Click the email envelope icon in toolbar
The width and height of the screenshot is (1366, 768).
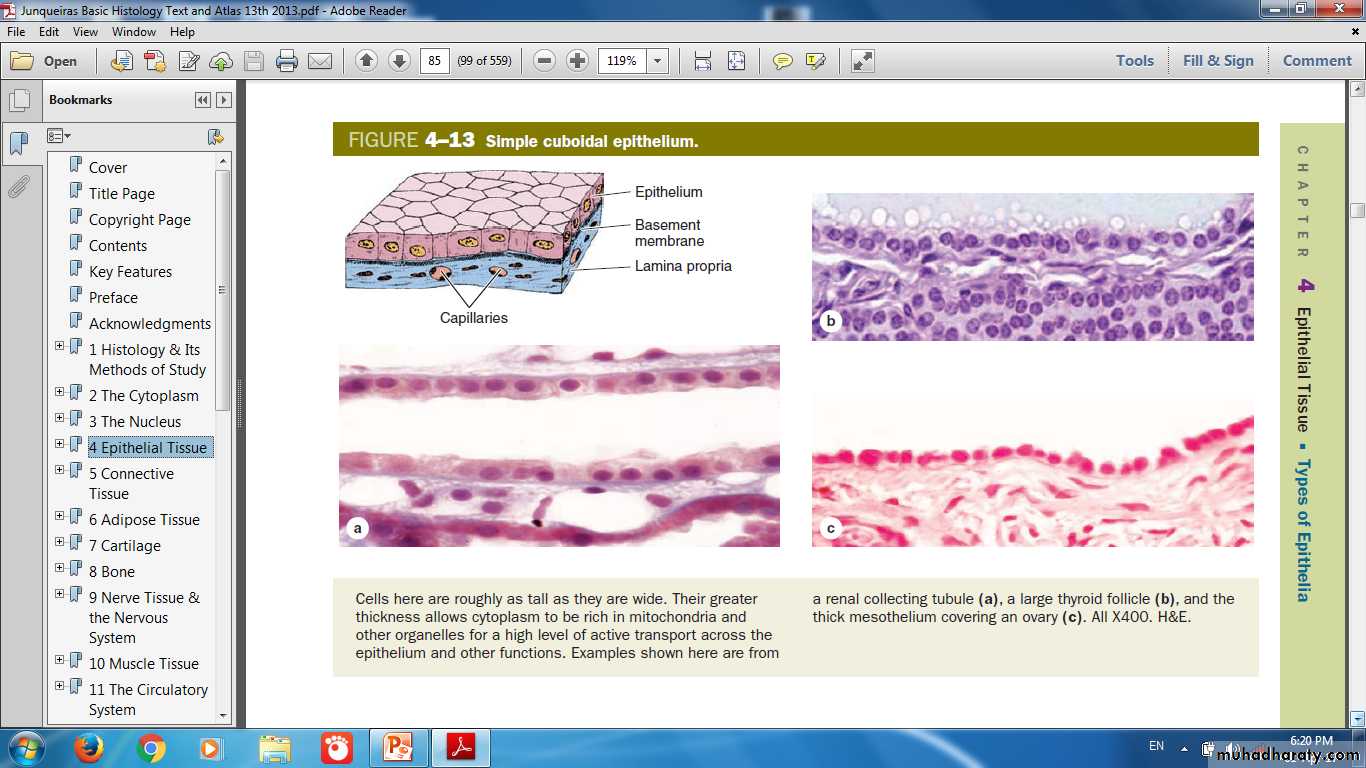(x=320, y=61)
